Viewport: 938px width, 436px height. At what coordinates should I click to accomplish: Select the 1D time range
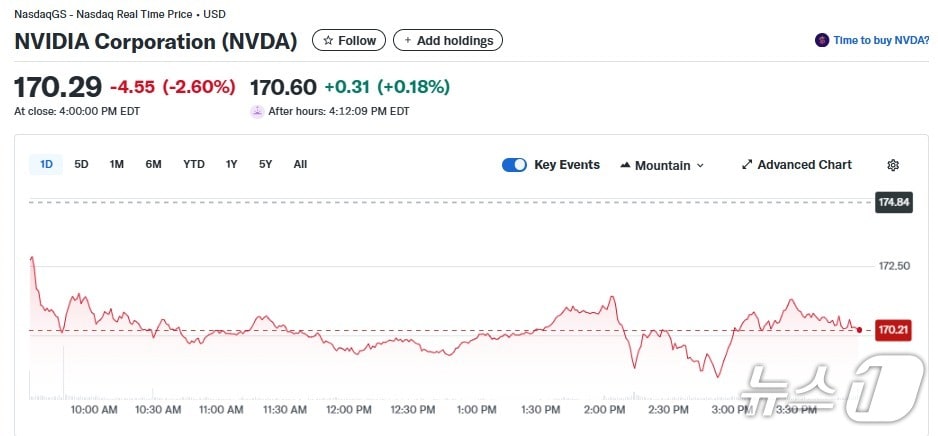click(x=46, y=164)
